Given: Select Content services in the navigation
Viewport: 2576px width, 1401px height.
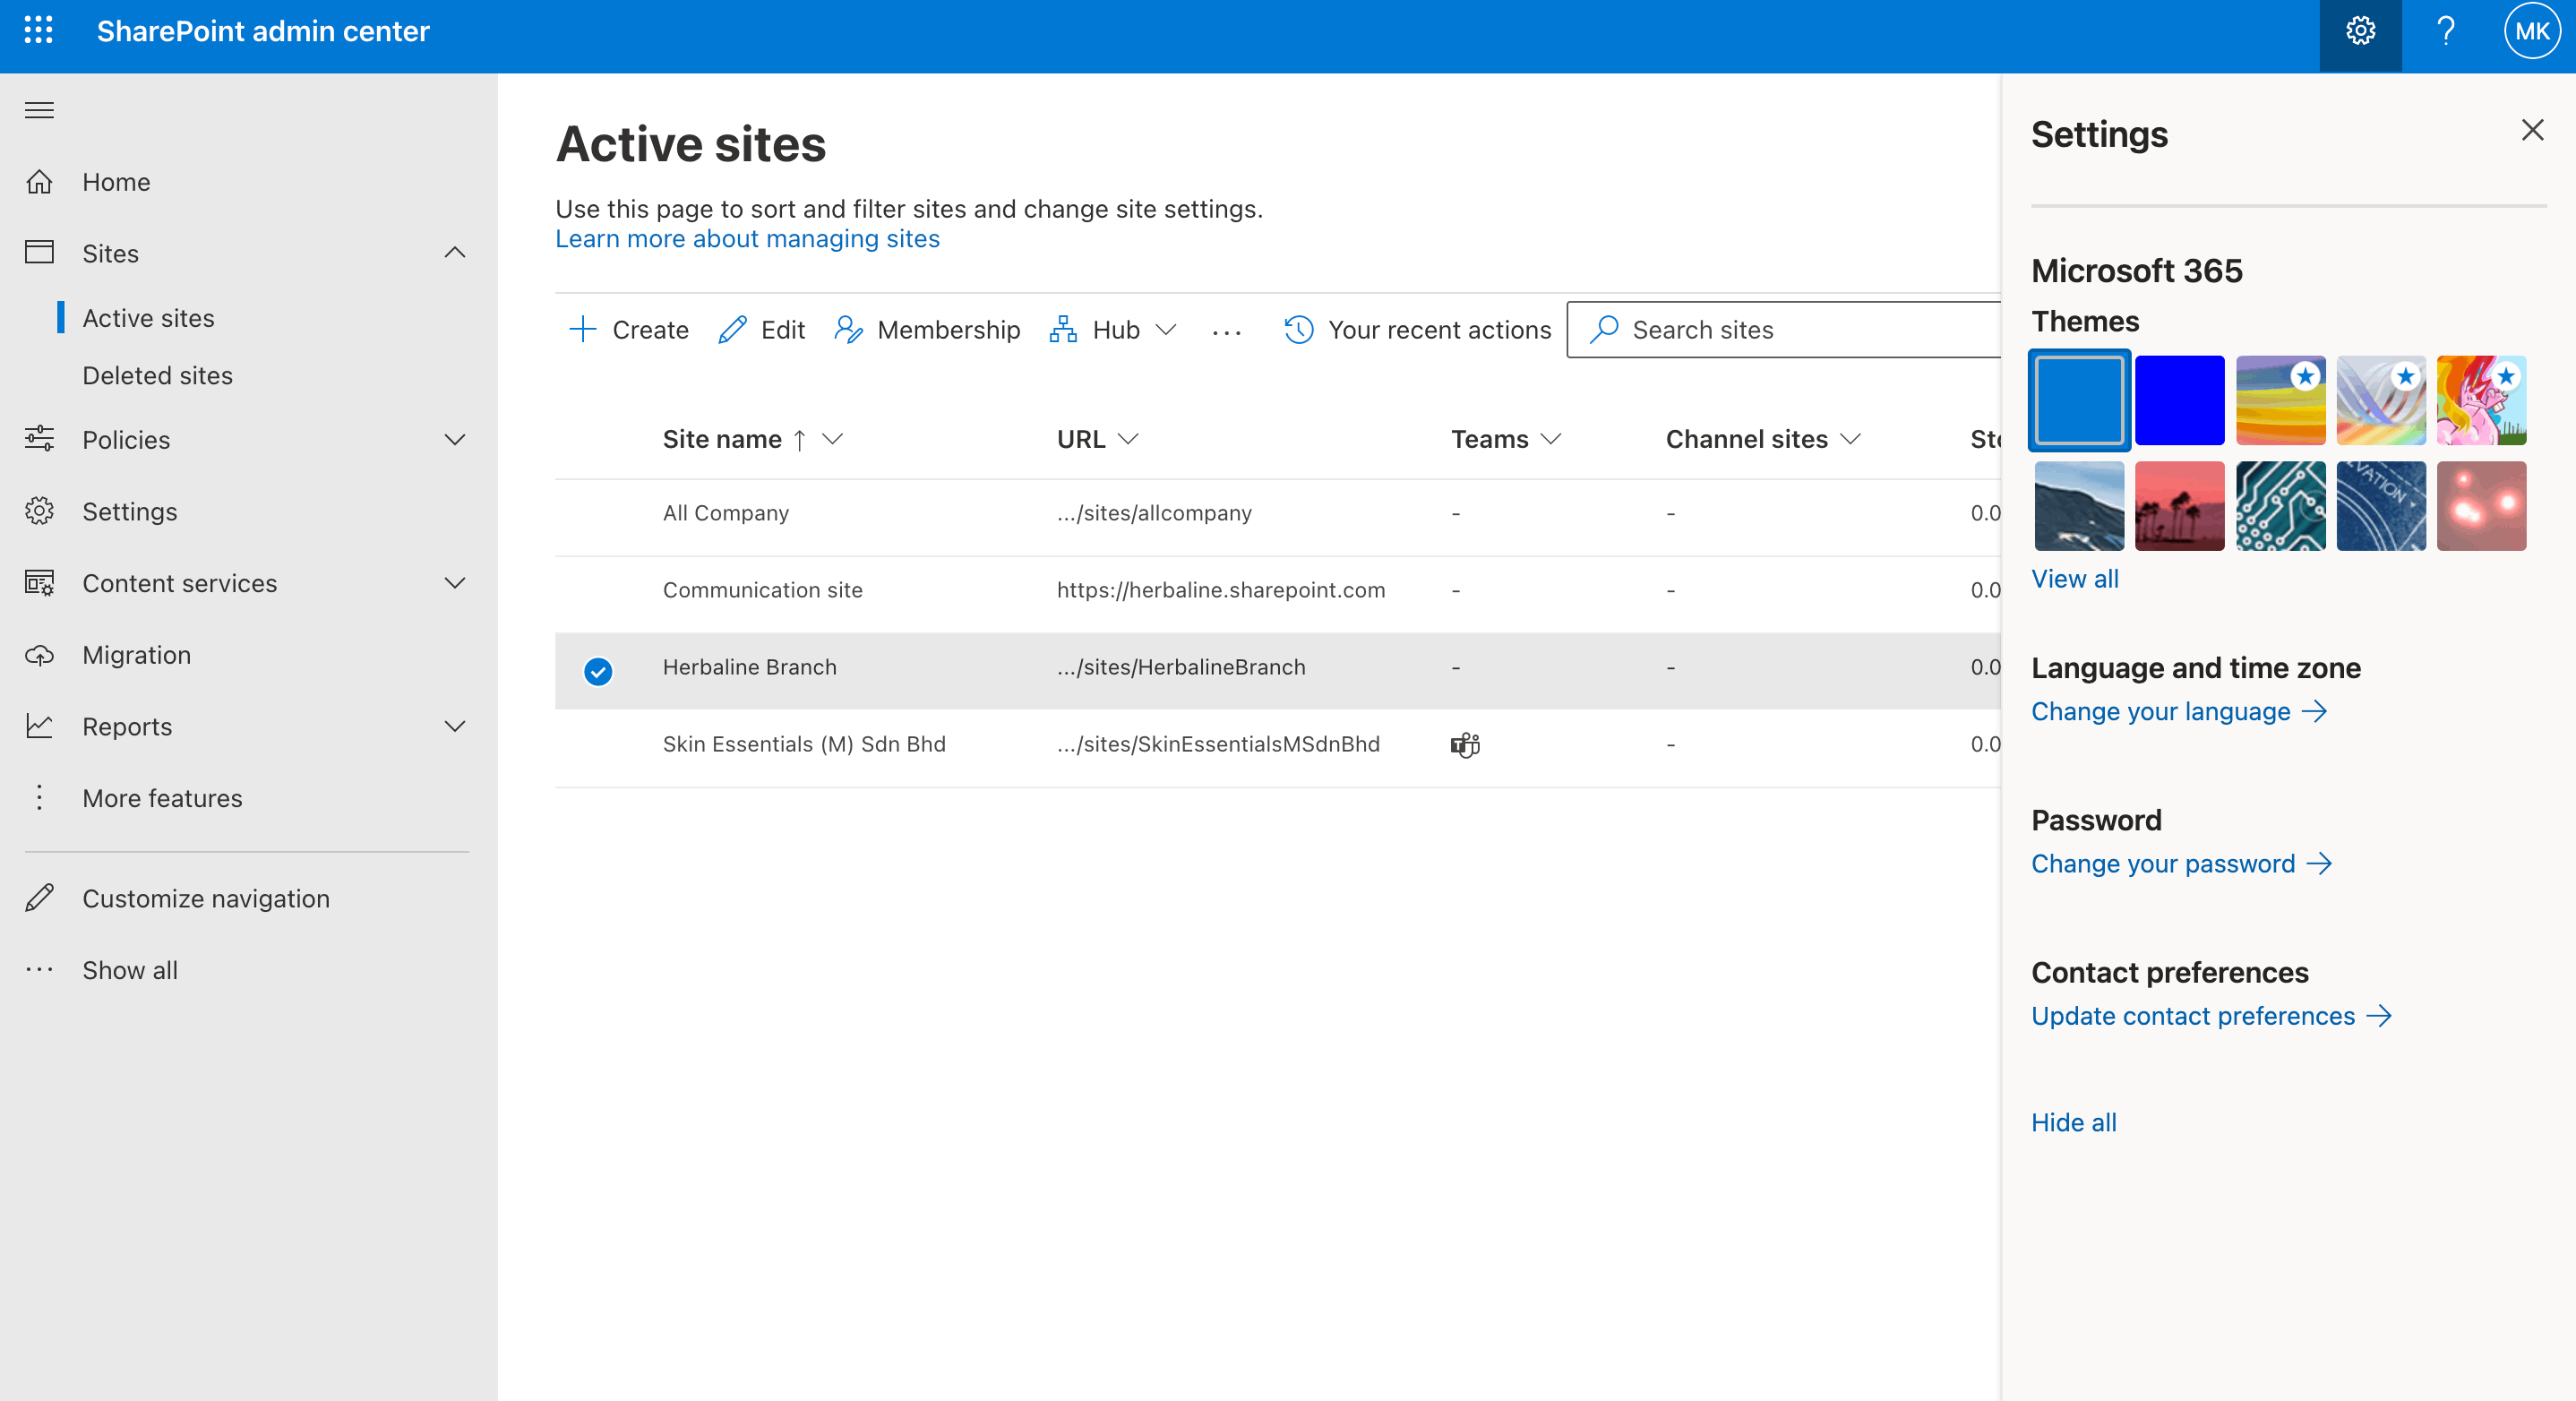Looking at the screenshot, I should coord(179,583).
